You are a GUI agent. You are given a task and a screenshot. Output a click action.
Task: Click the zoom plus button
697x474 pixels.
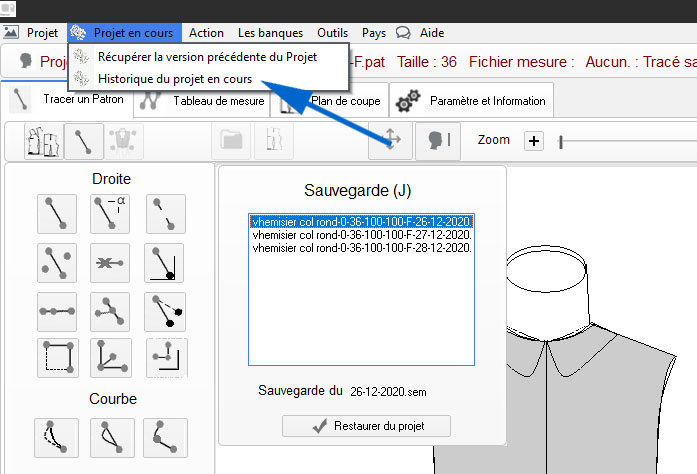coord(534,141)
